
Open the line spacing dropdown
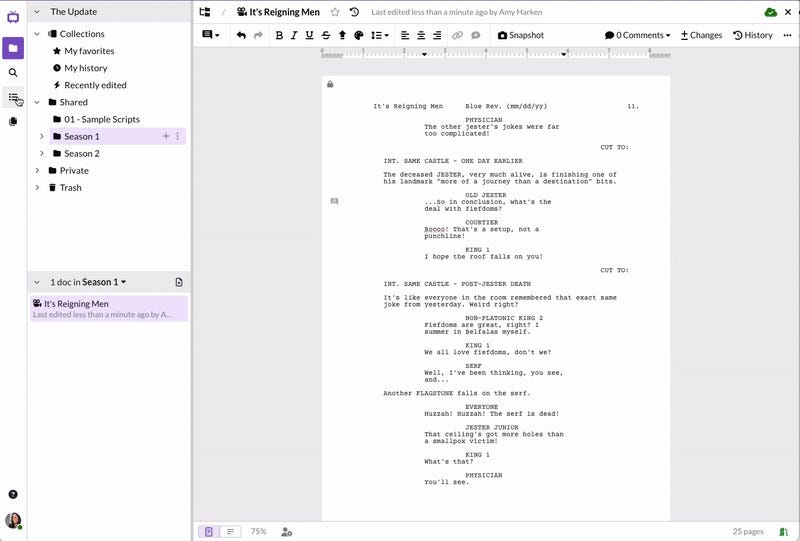click(380, 35)
